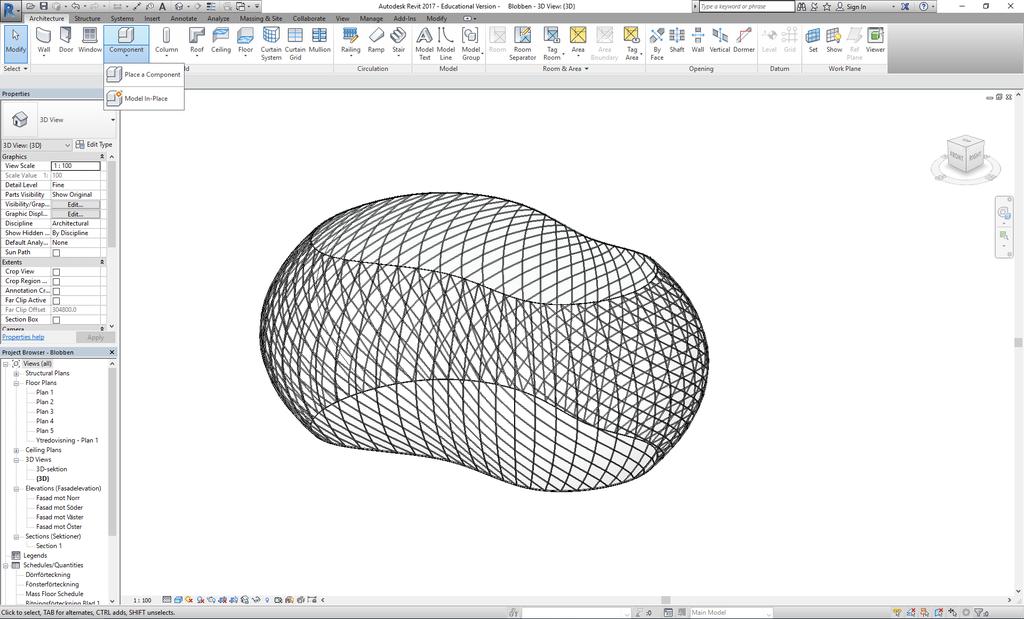
Task: Open the Properties help link
Action: click(23, 337)
